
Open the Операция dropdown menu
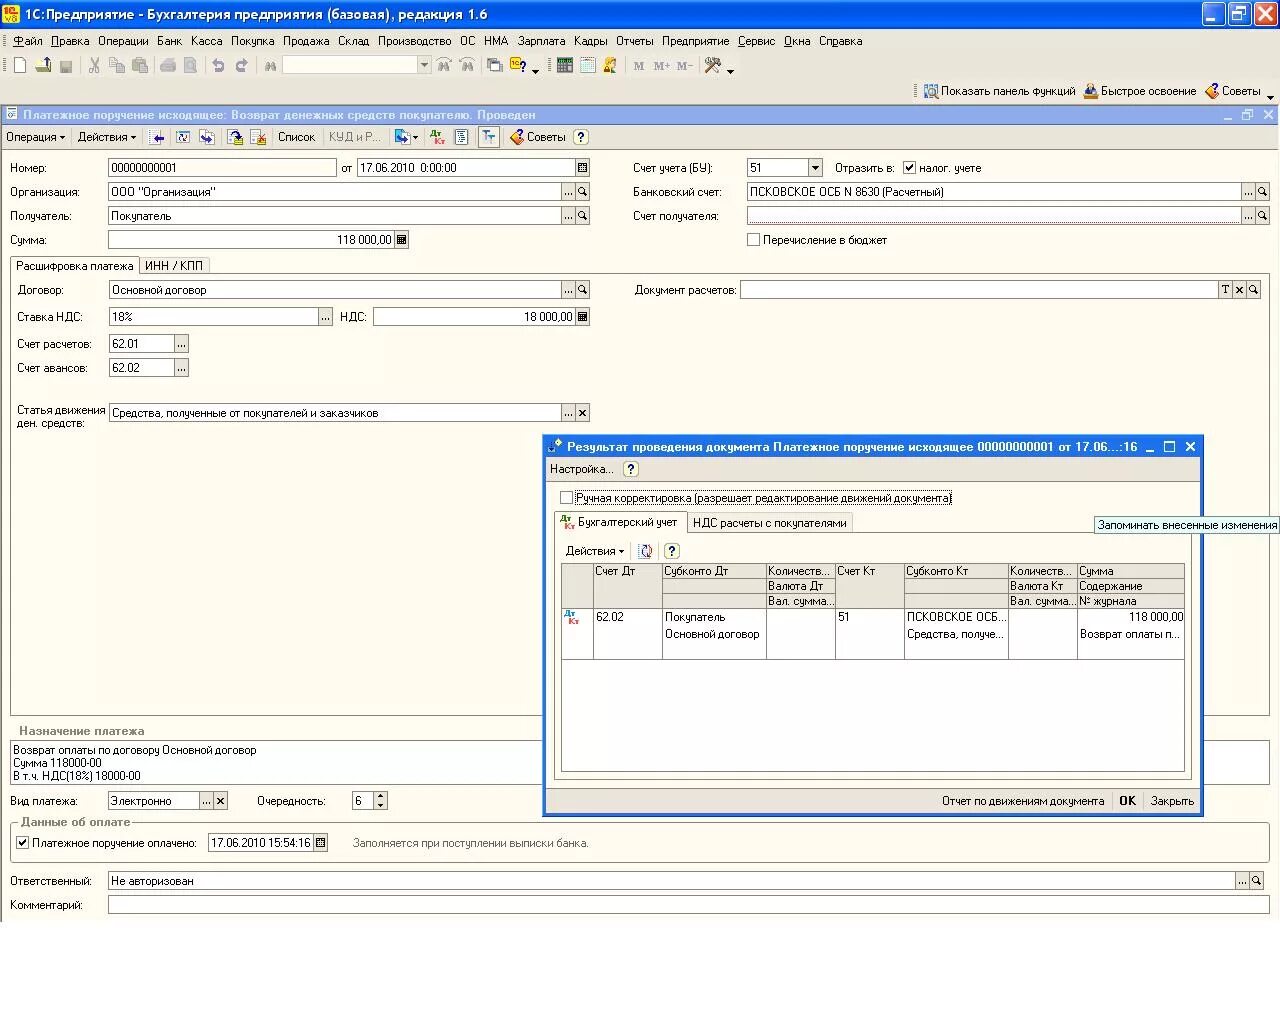coord(36,137)
